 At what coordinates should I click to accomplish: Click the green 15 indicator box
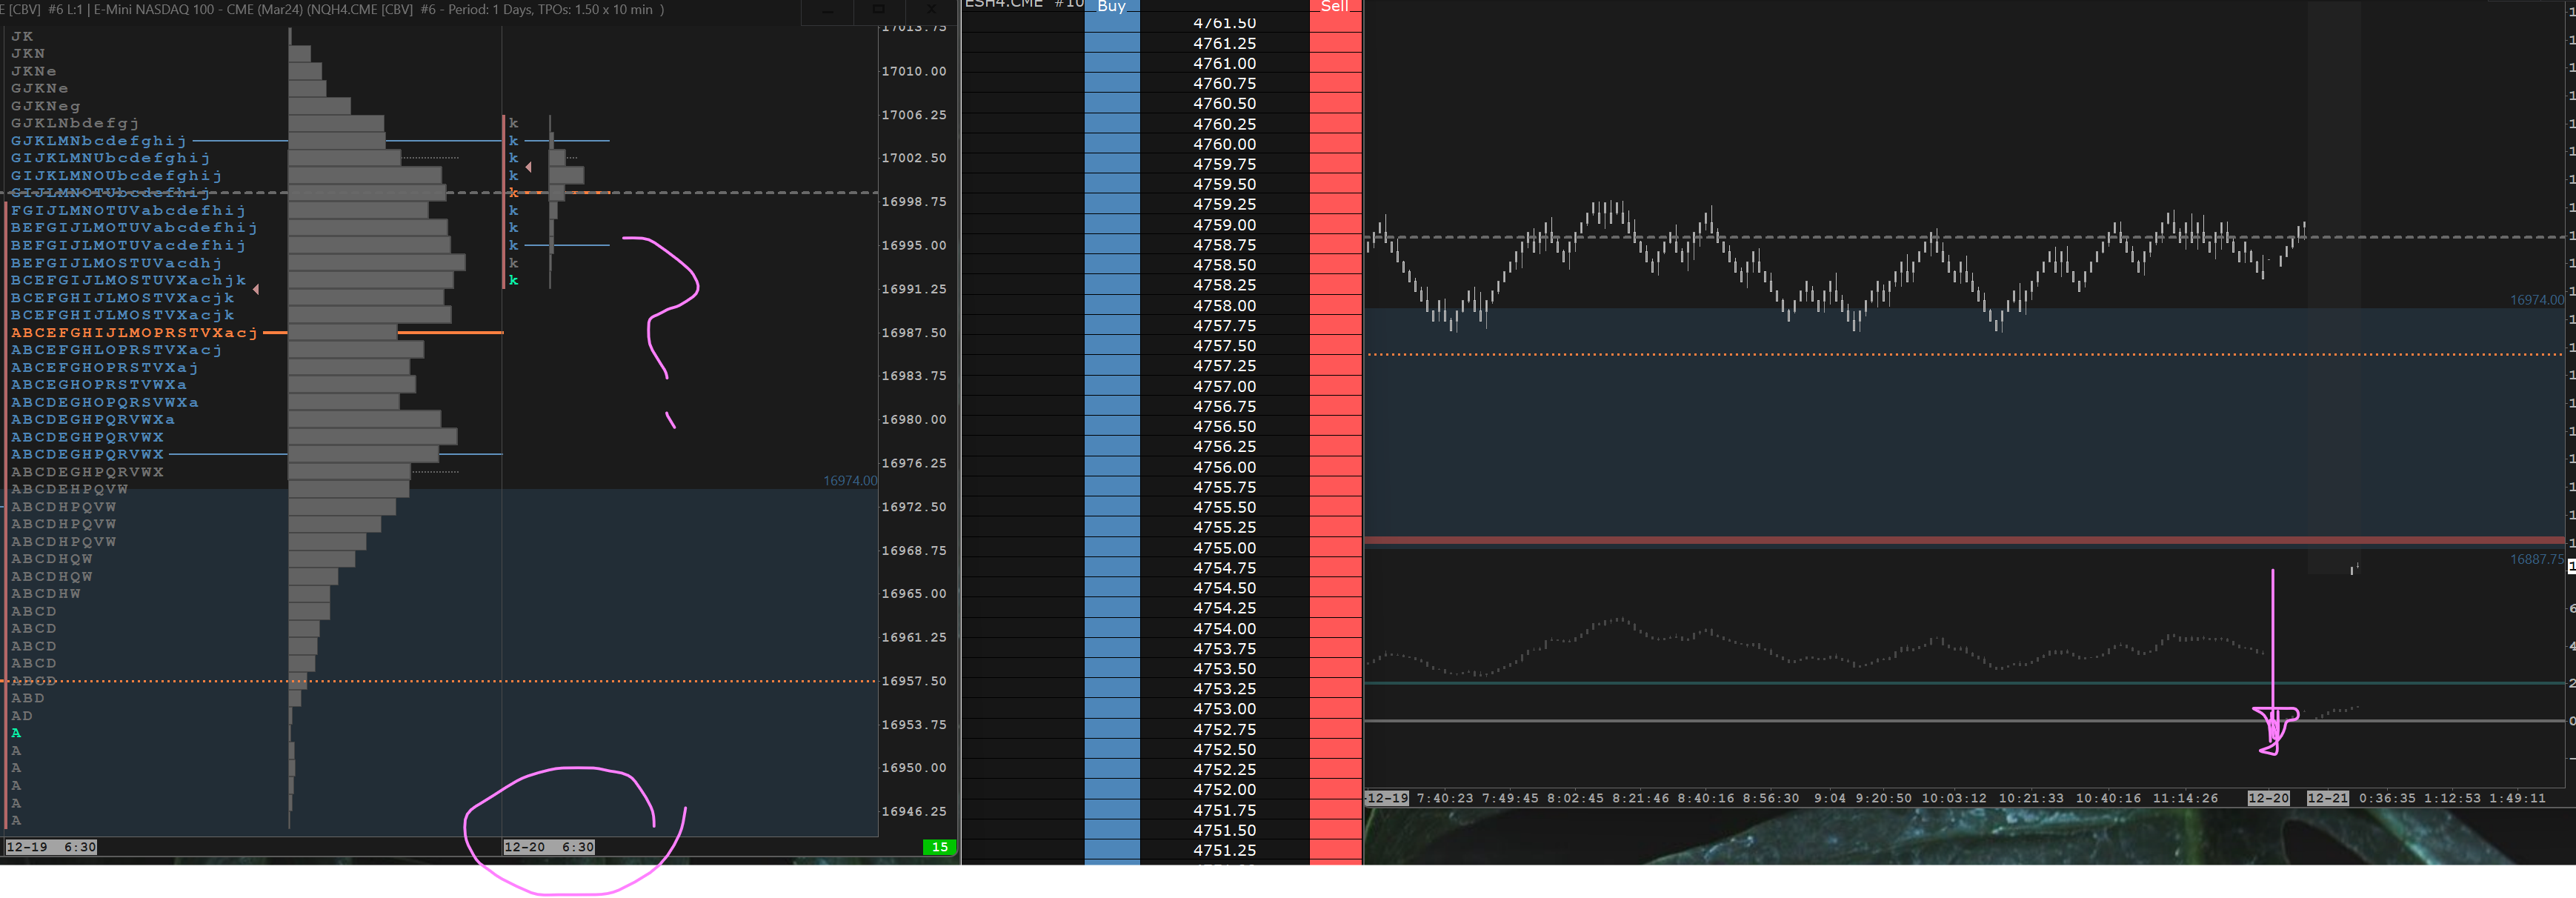coord(939,847)
